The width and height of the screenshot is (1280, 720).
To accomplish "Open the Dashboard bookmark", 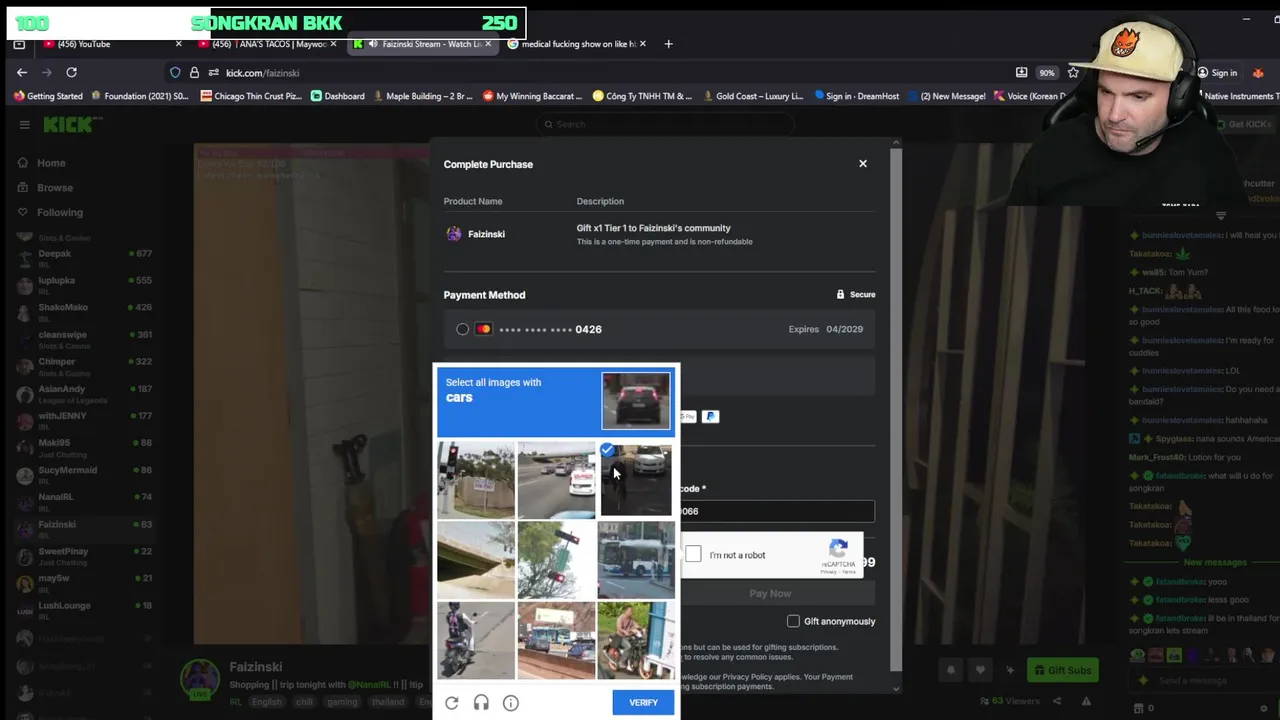I will coord(337,96).
